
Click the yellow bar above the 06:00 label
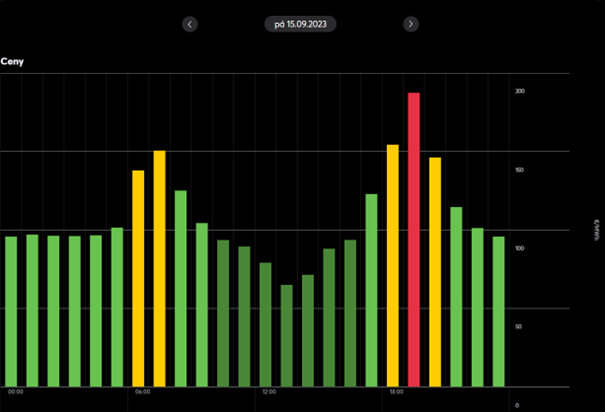138,278
